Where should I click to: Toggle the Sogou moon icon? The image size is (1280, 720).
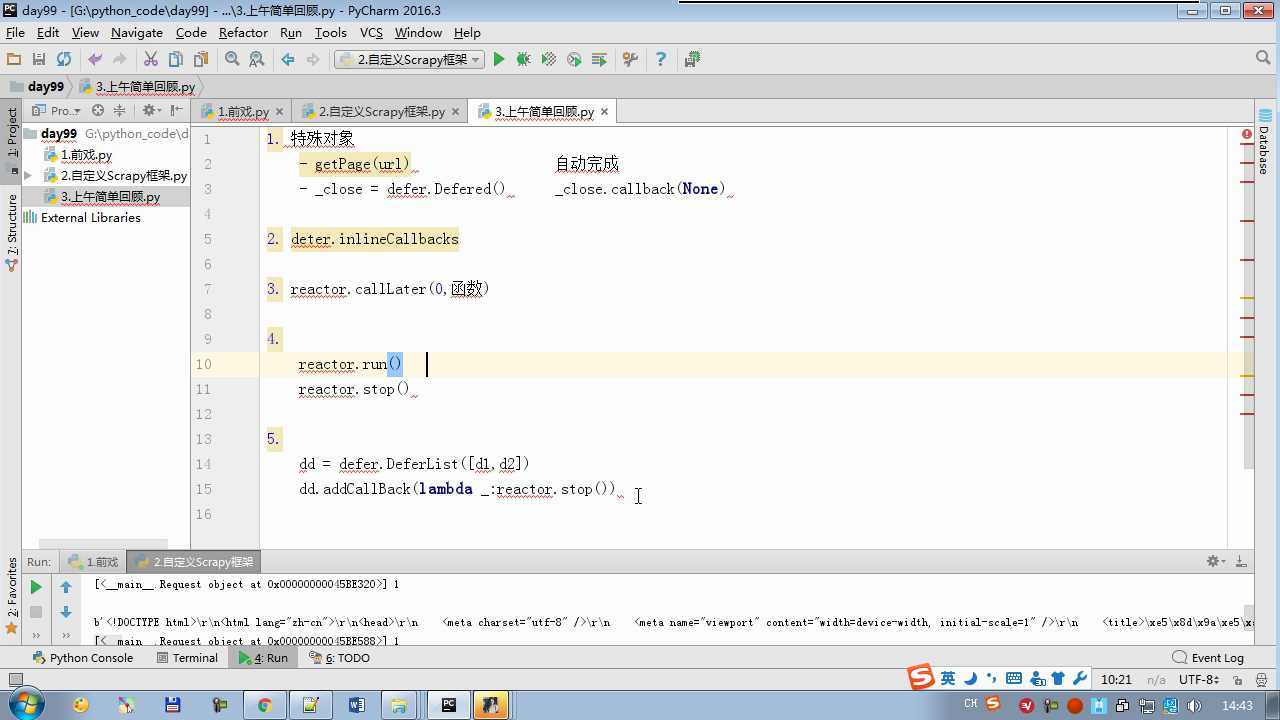[970, 678]
